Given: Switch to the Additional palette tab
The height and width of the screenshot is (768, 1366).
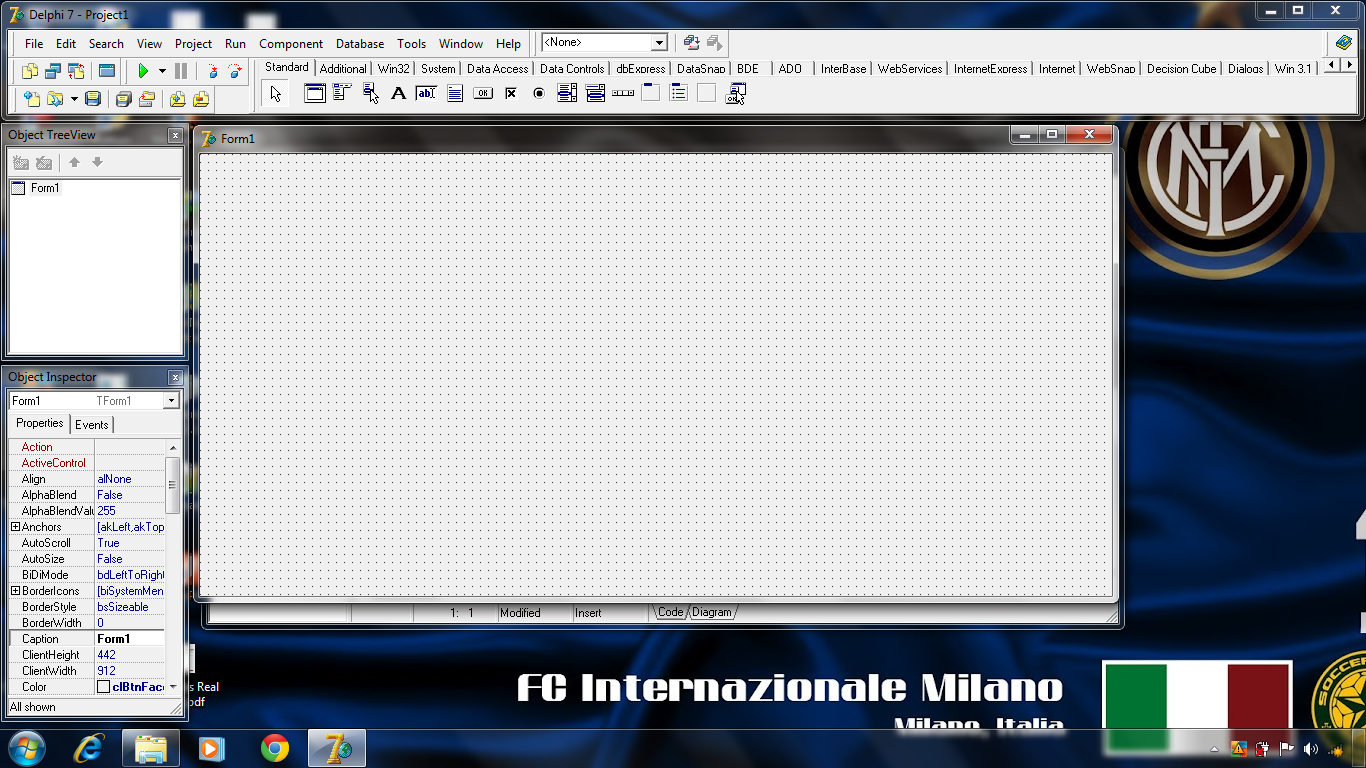Looking at the screenshot, I should (343, 69).
